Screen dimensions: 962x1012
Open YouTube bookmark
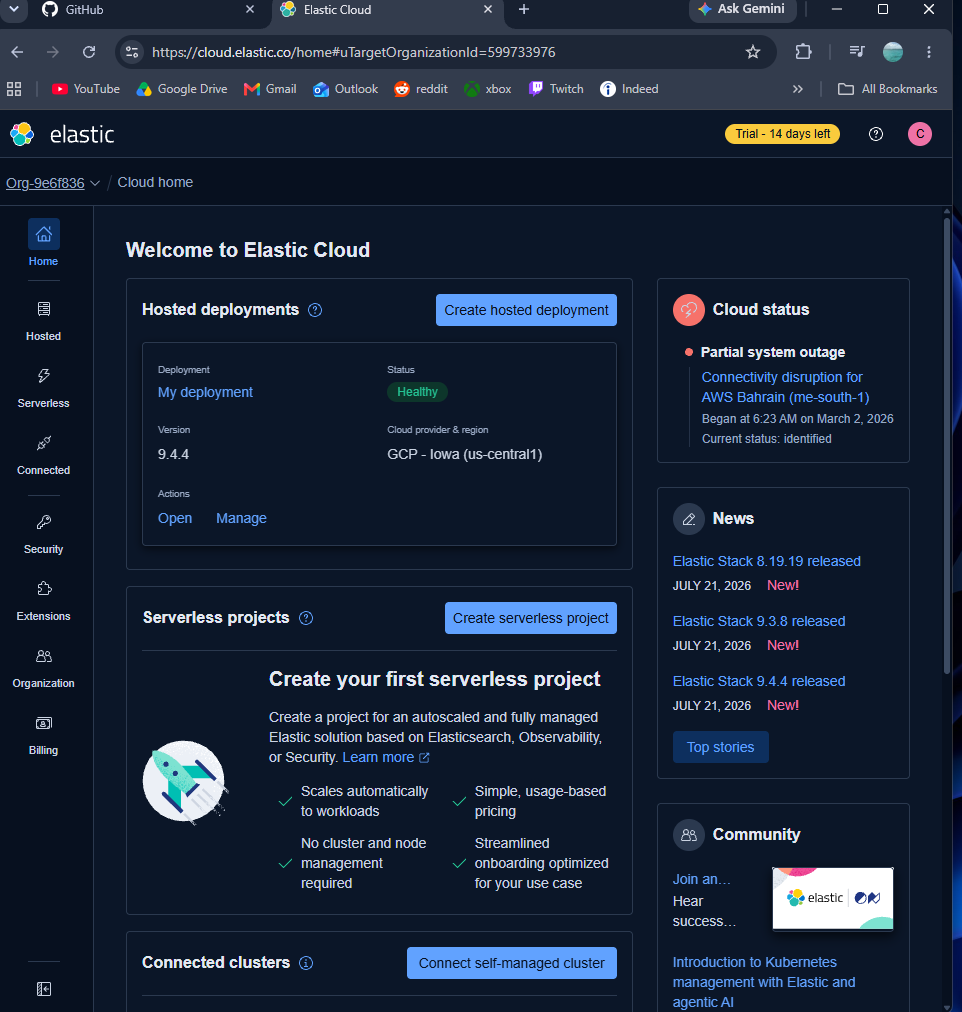coord(86,89)
